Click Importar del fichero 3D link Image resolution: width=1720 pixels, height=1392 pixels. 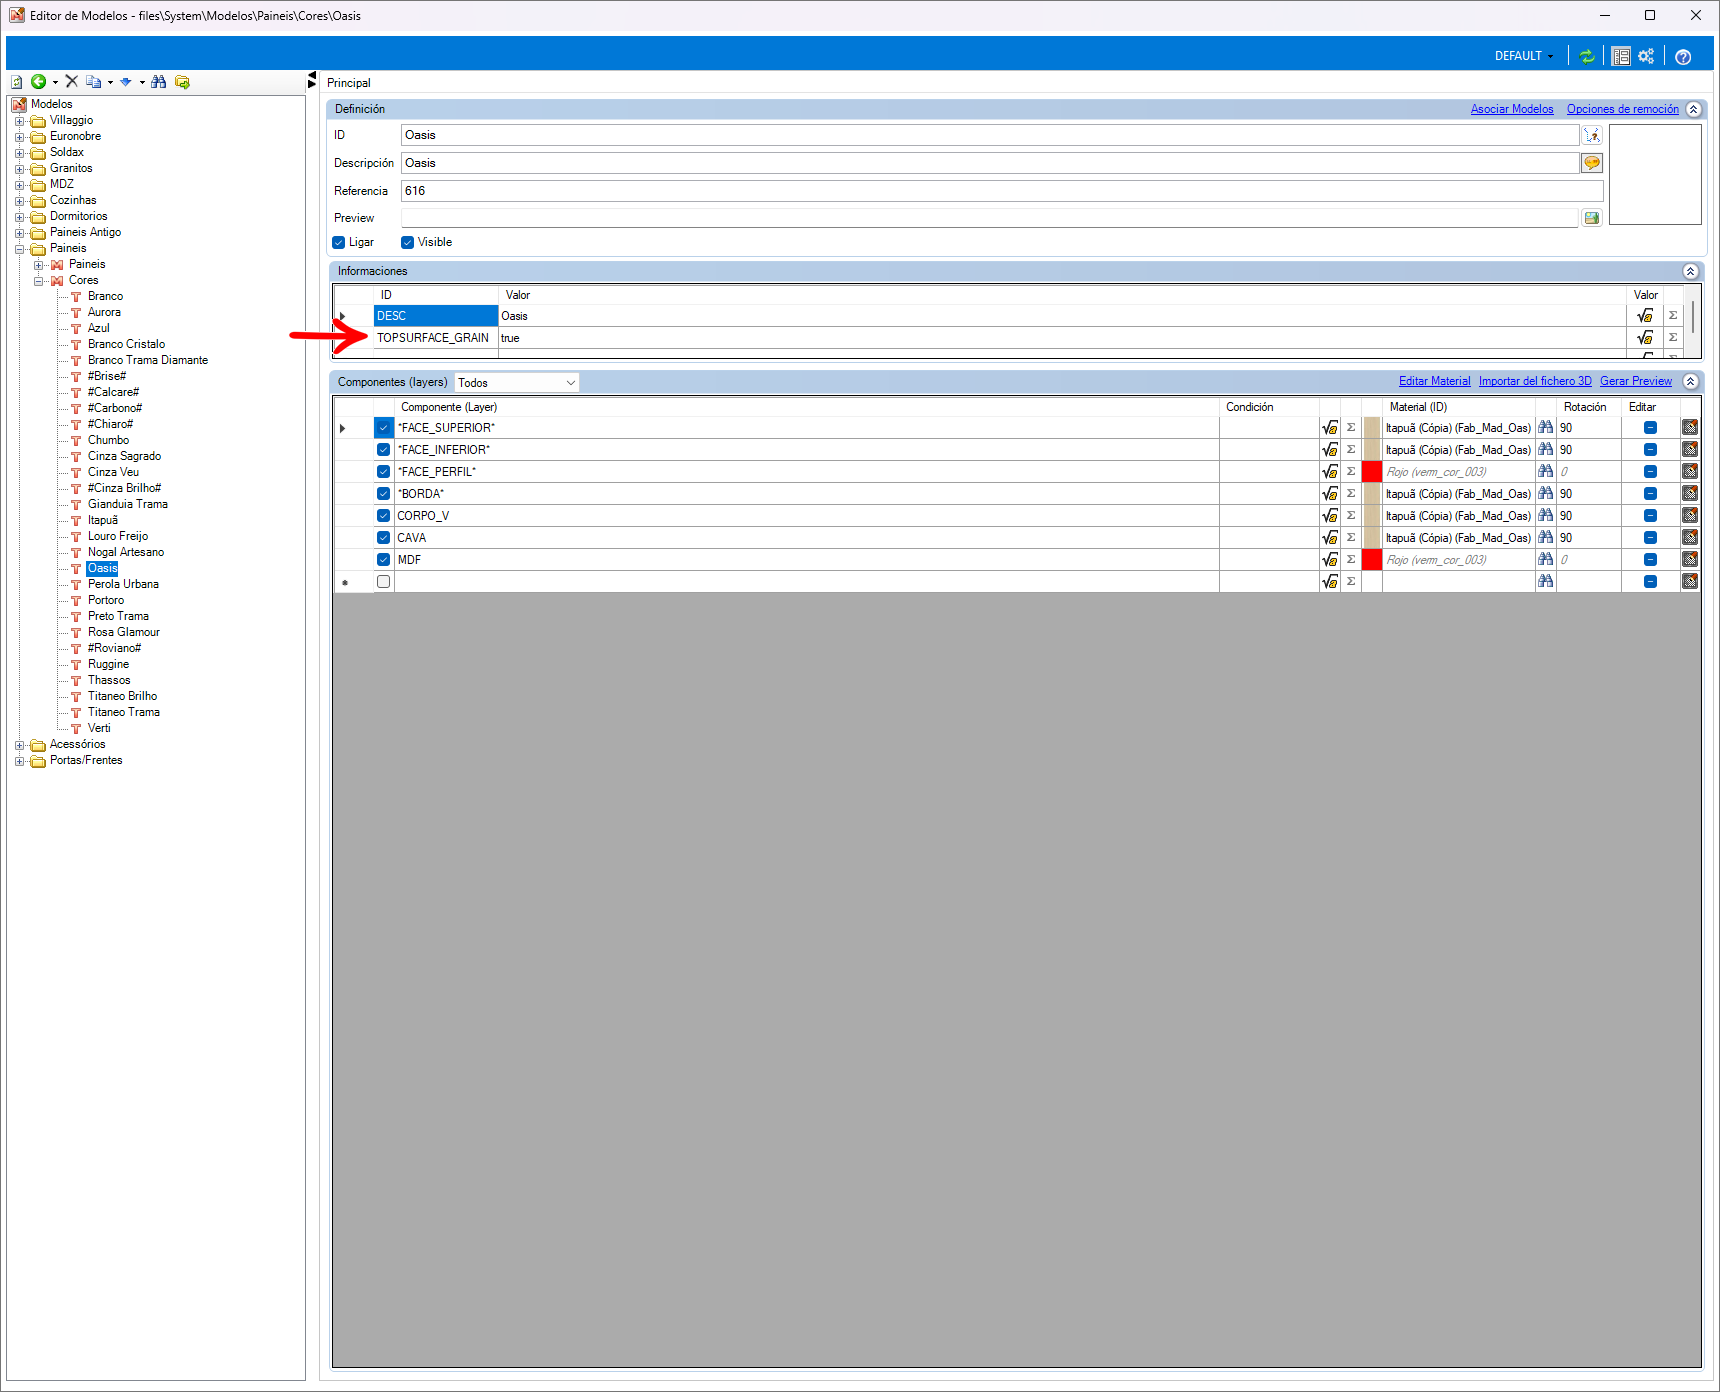pos(1535,381)
